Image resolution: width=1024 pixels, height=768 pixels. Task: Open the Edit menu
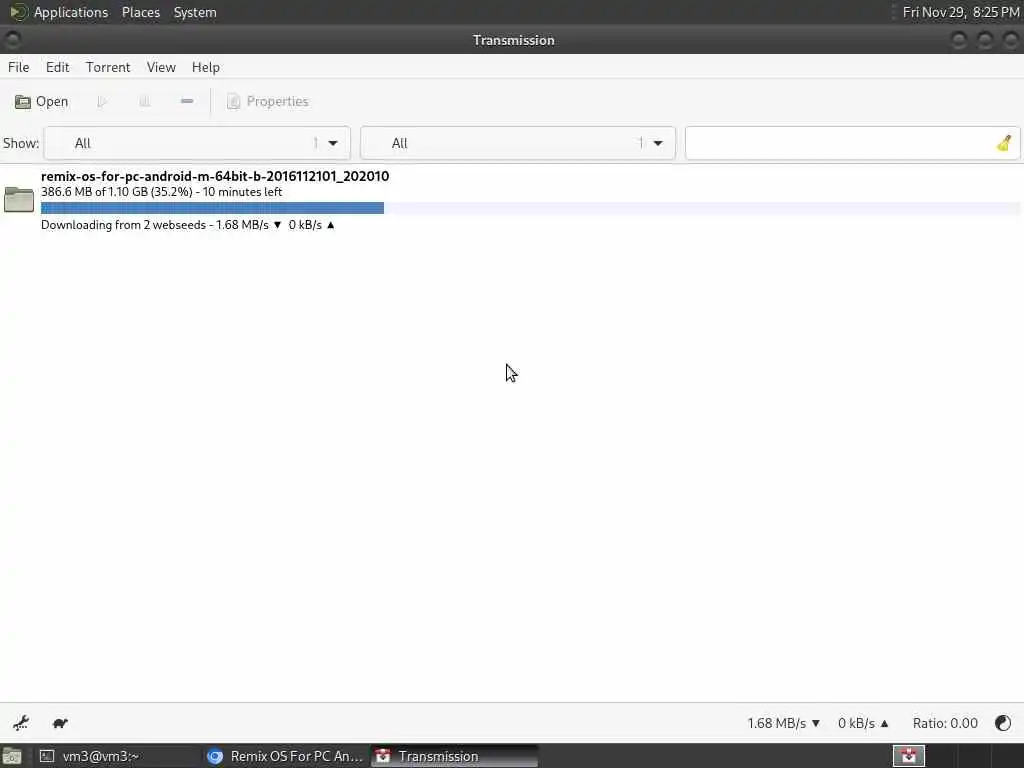[x=57, y=67]
